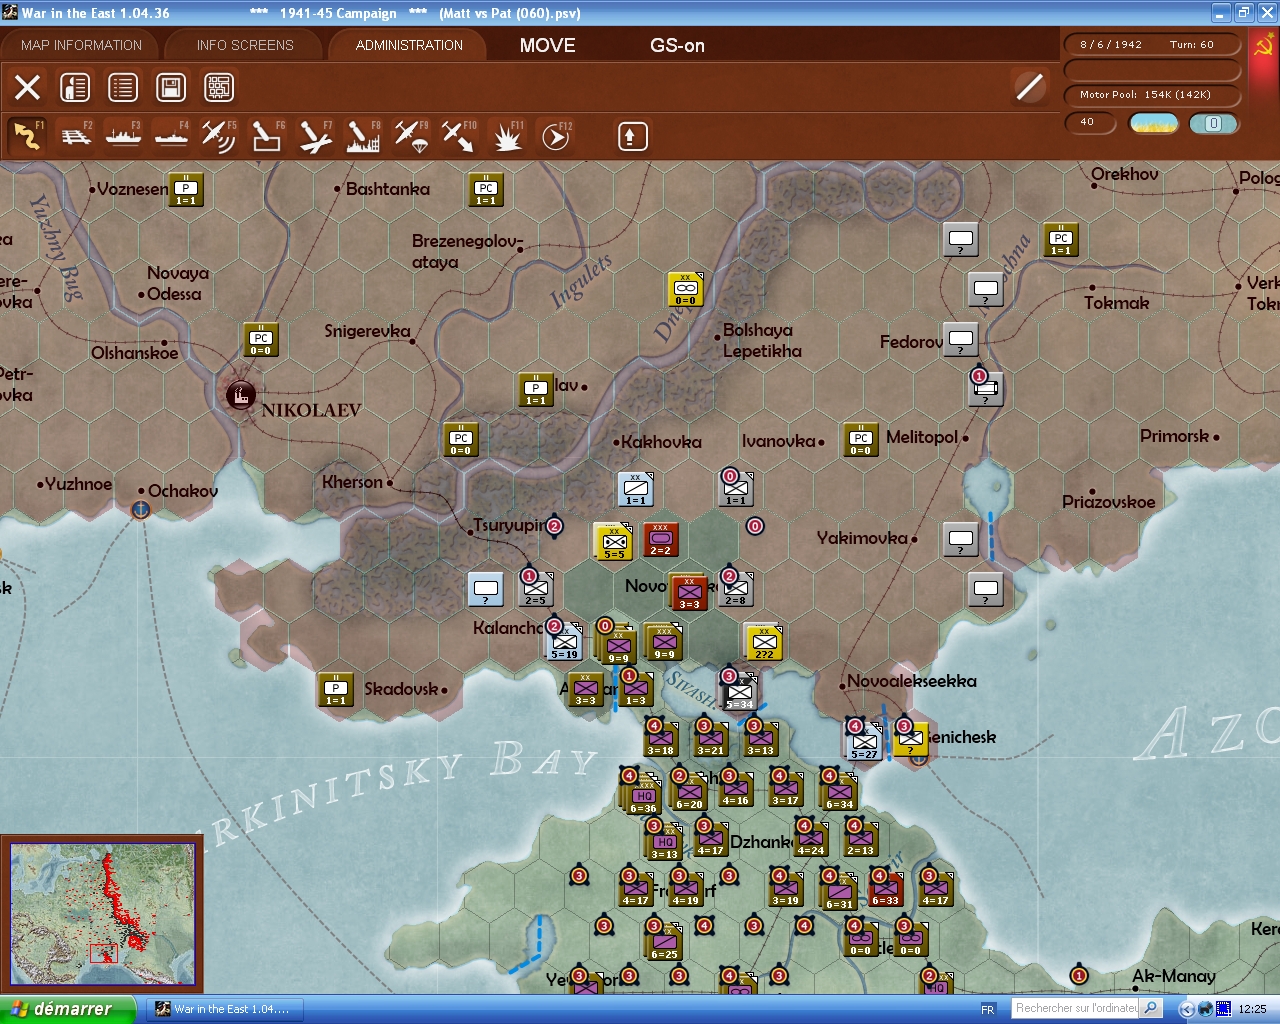The width and height of the screenshot is (1280, 1024).
Task: Select the 3=18 unit counter
Action: [x=660, y=739]
